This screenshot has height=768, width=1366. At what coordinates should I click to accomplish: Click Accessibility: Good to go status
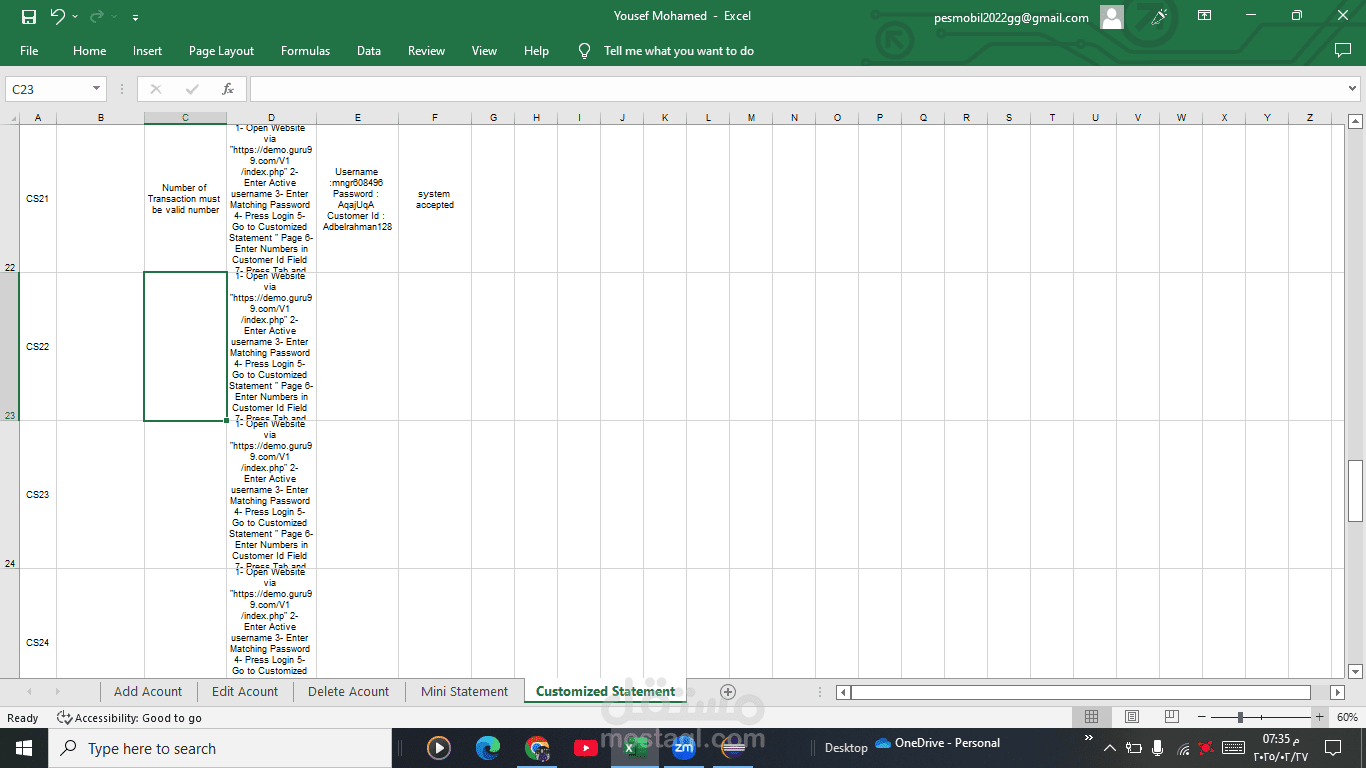(x=129, y=718)
